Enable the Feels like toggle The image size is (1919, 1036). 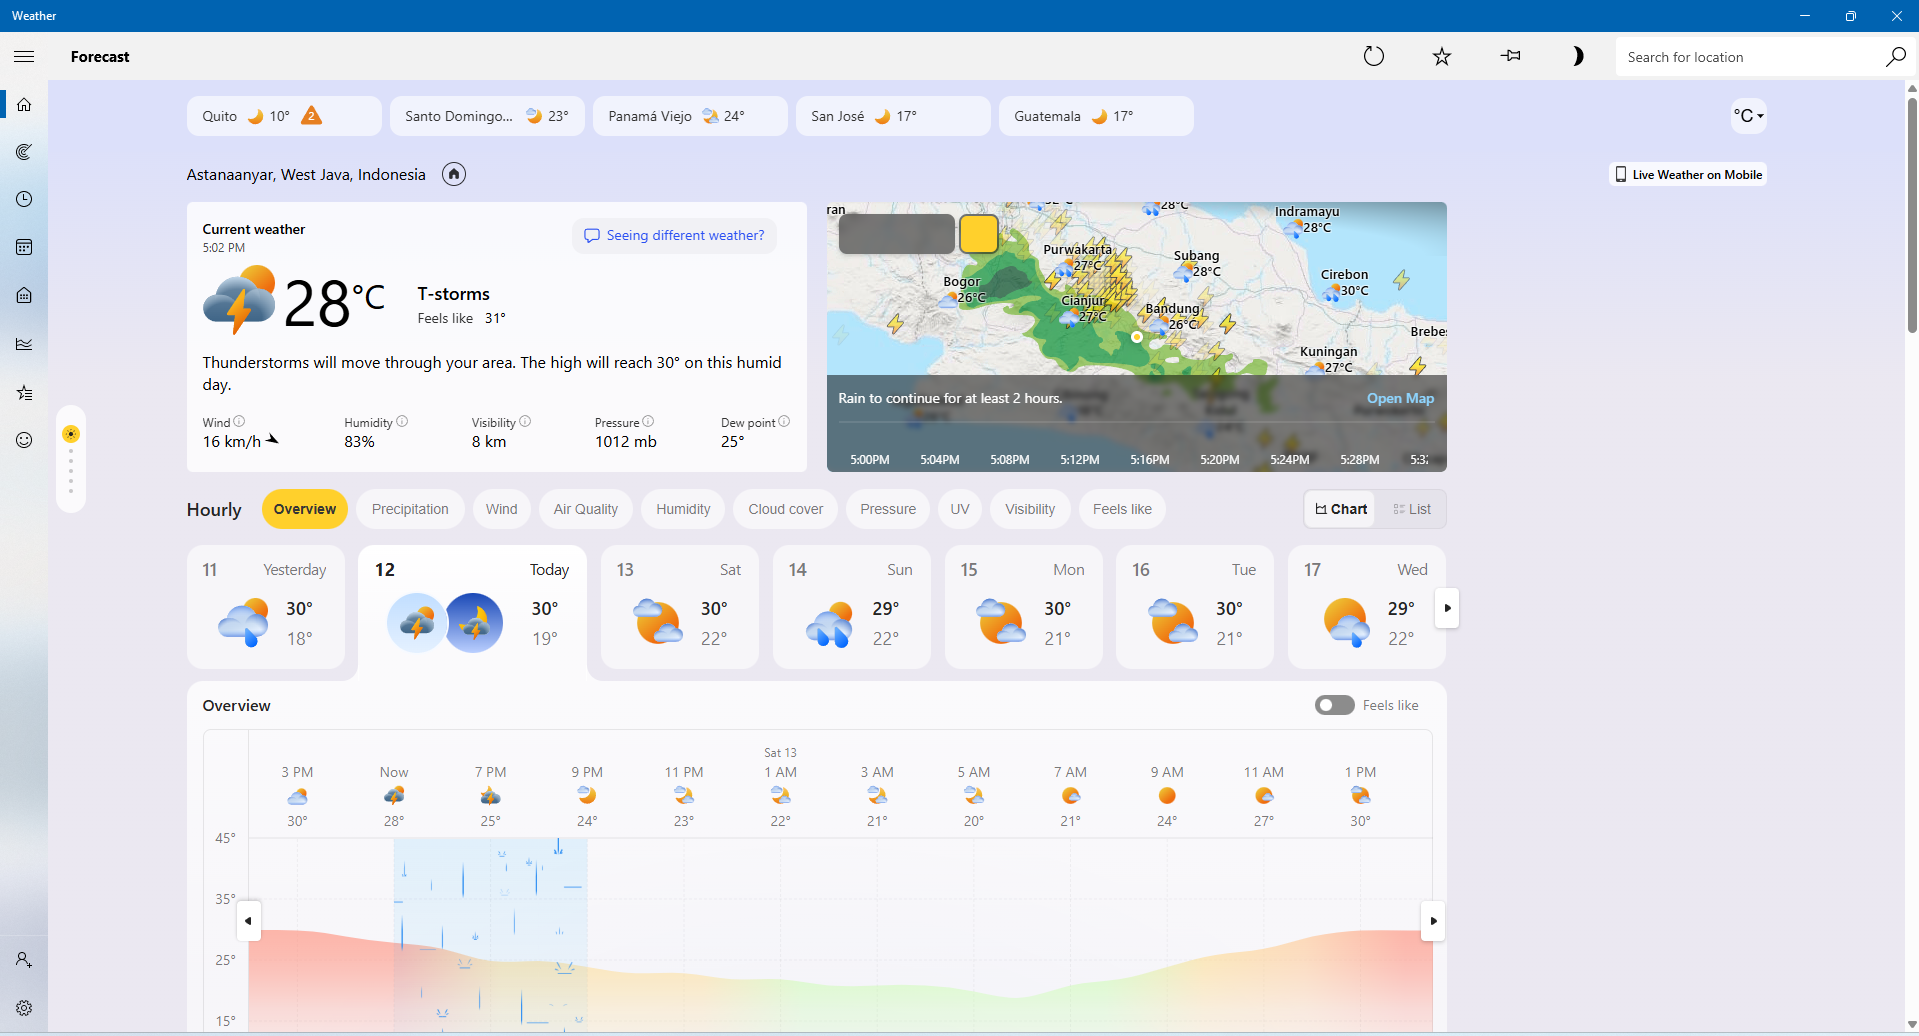click(x=1334, y=706)
